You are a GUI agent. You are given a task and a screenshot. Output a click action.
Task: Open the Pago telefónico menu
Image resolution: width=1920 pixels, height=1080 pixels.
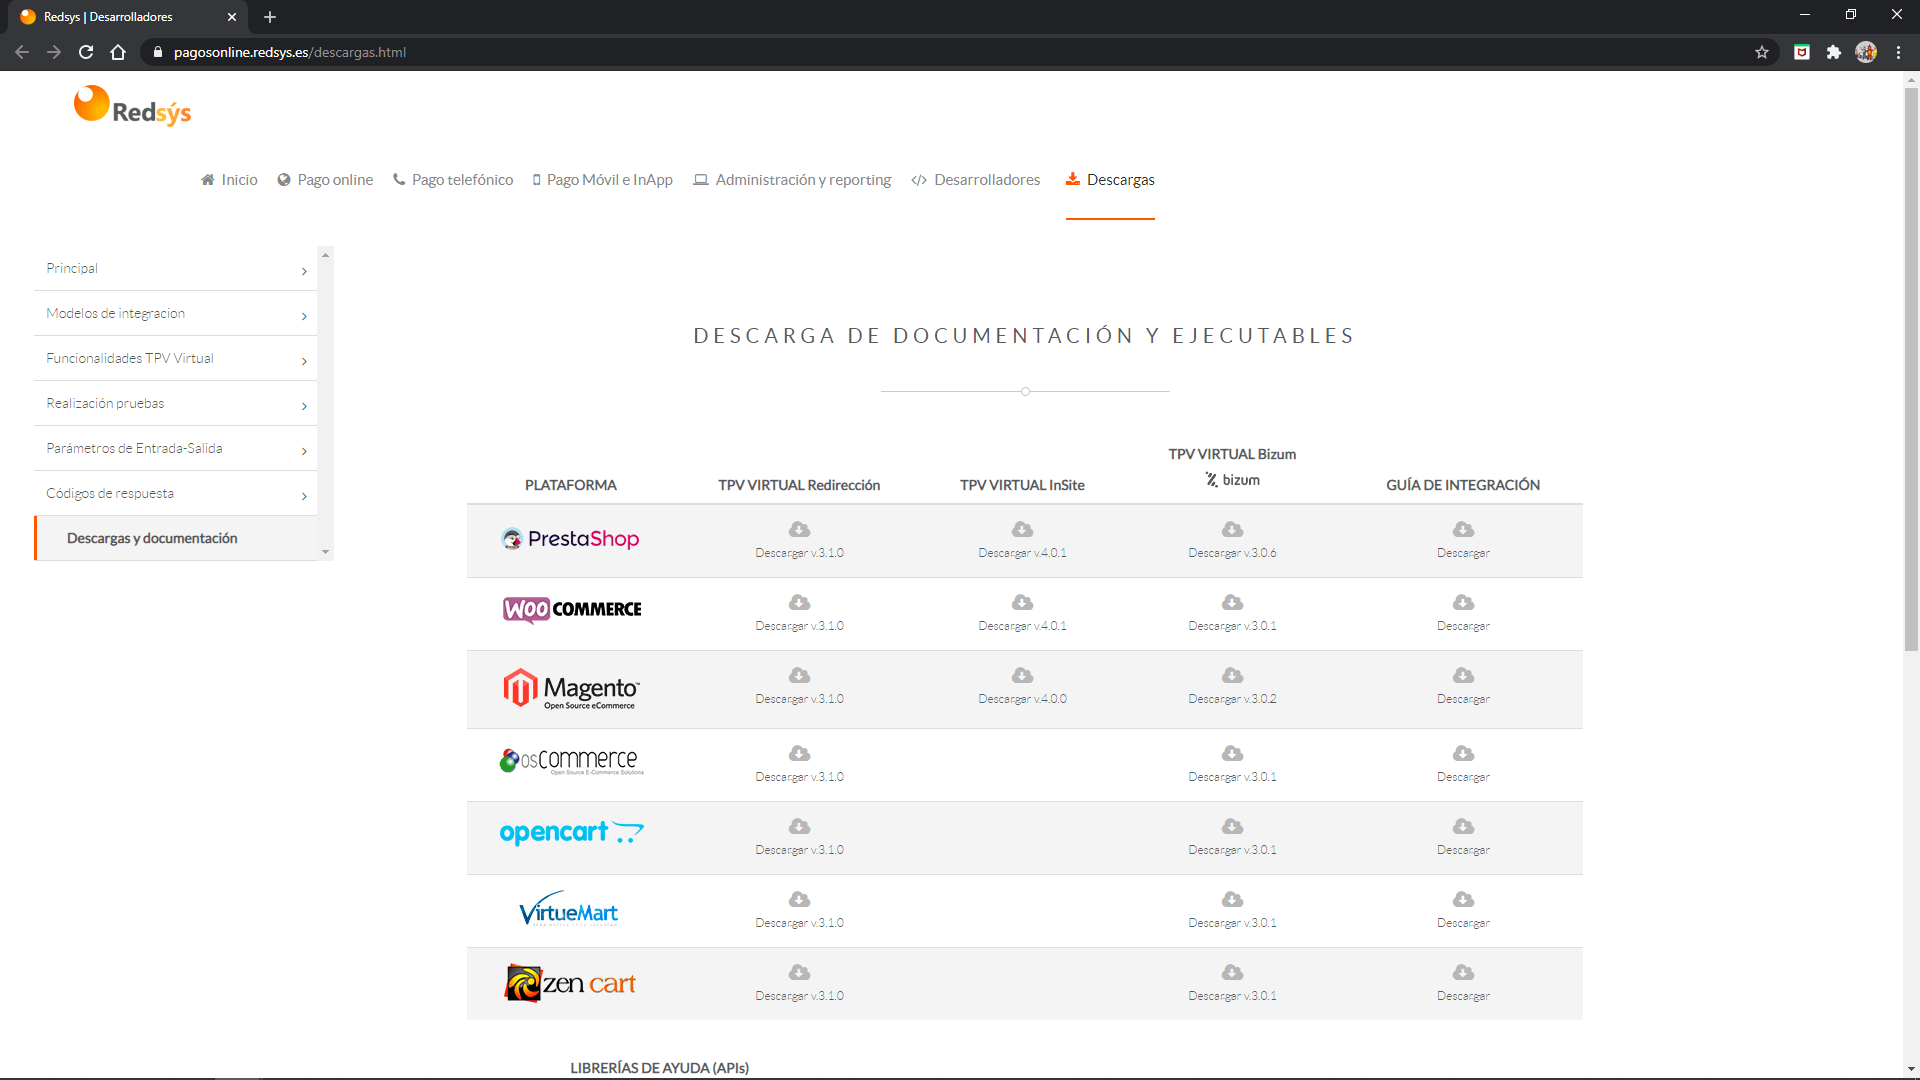[x=453, y=180]
